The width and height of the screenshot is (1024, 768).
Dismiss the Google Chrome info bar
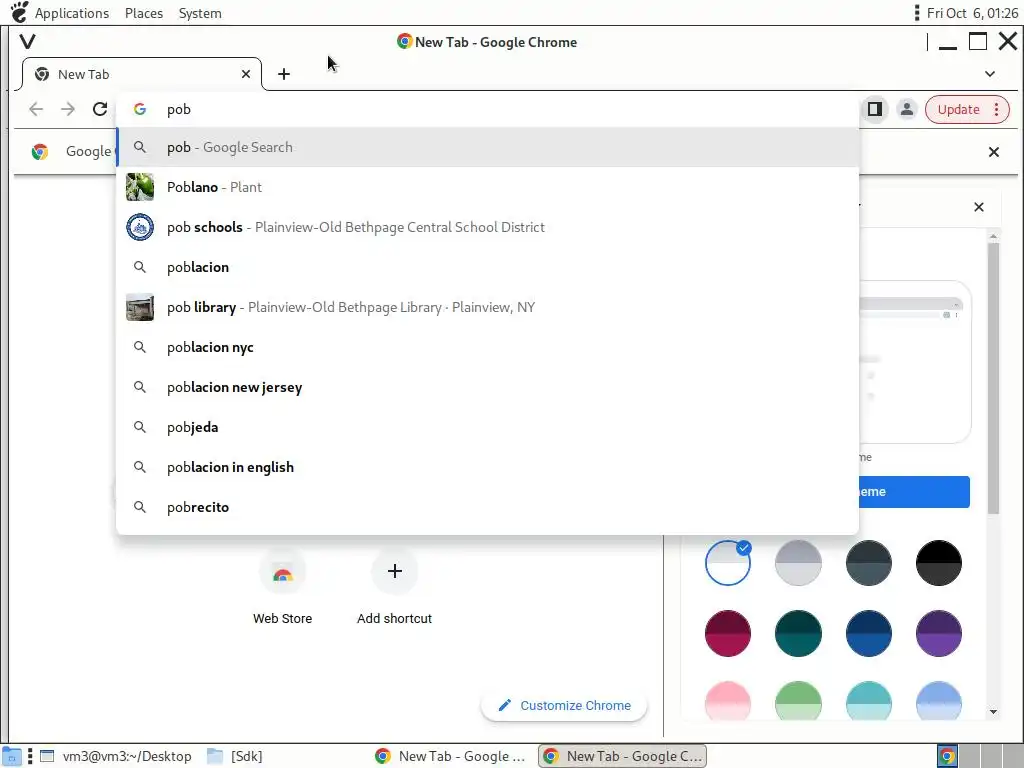[994, 152]
